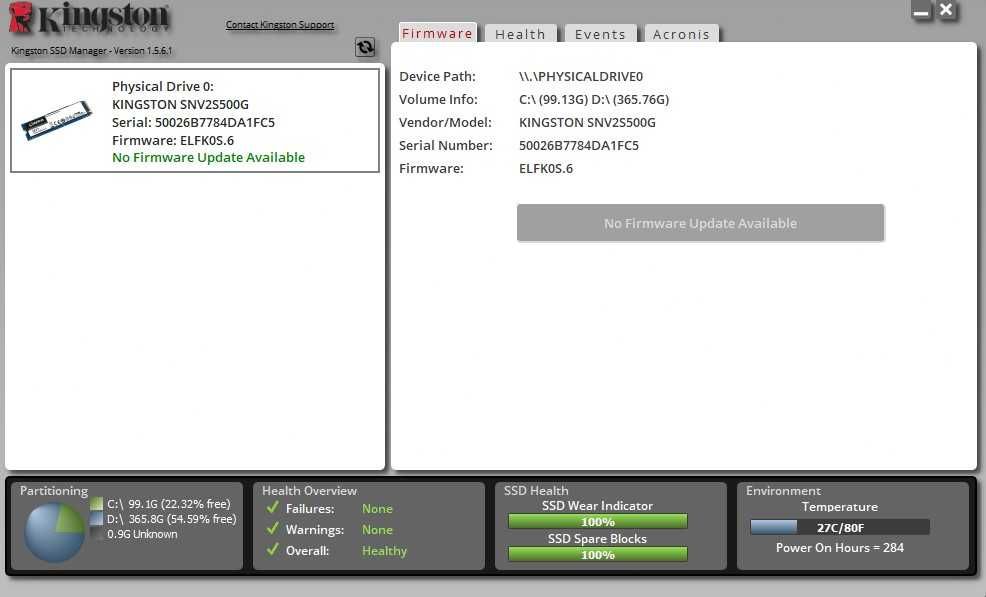
Task: Open the Contact Kingston Support link
Action: pyautogui.click(x=280, y=25)
